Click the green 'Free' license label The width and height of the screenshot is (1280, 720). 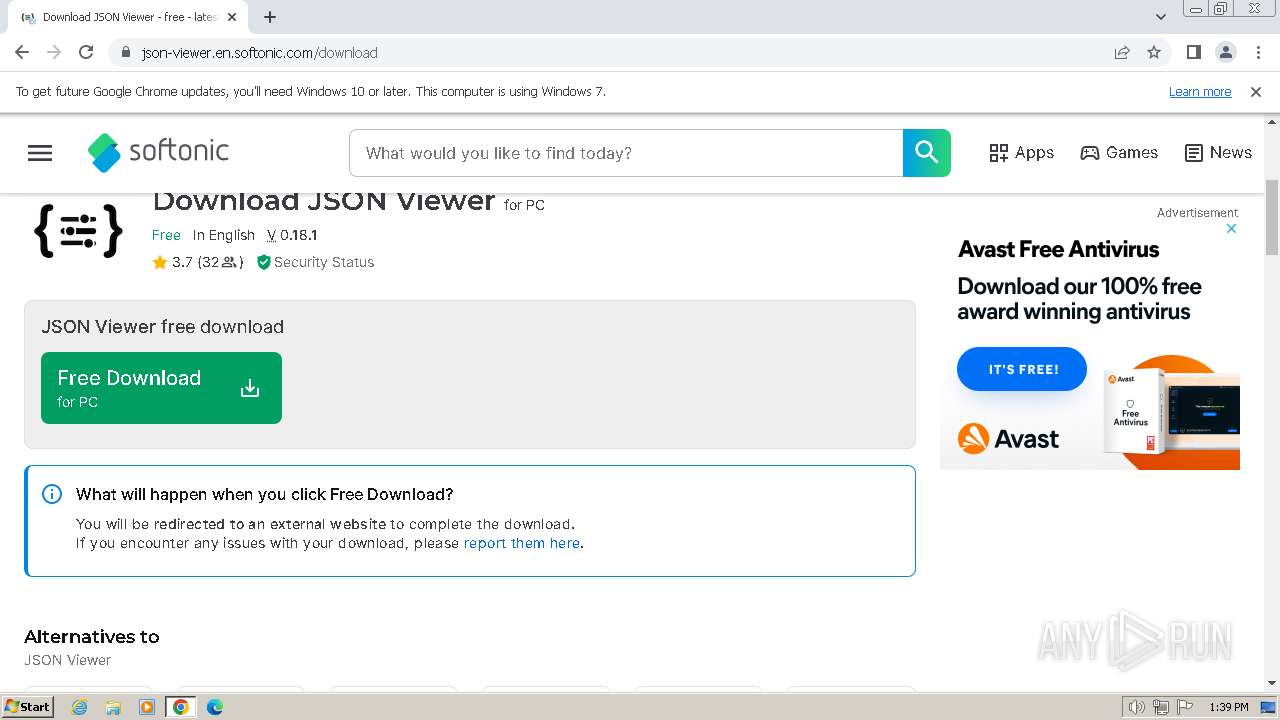(x=166, y=235)
